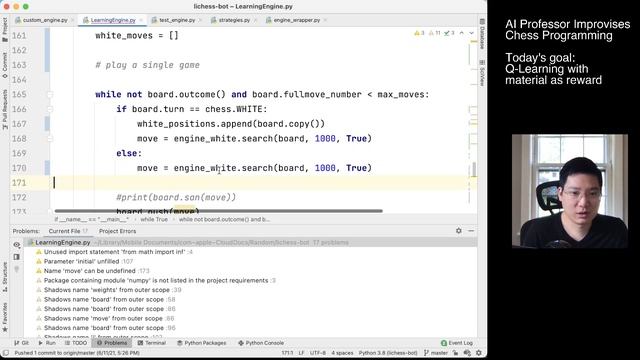Open the Project tool window sidebar button
Image resolution: width=640 pixels, height=360 pixels.
(x=5, y=30)
